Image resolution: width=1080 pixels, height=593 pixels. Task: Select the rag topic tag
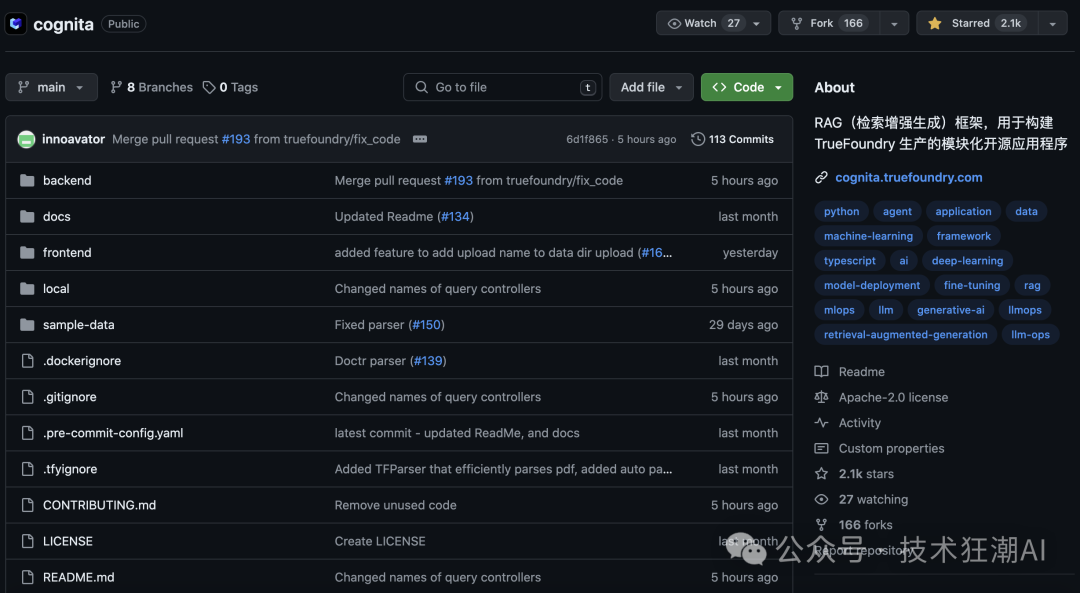click(1032, 285)
